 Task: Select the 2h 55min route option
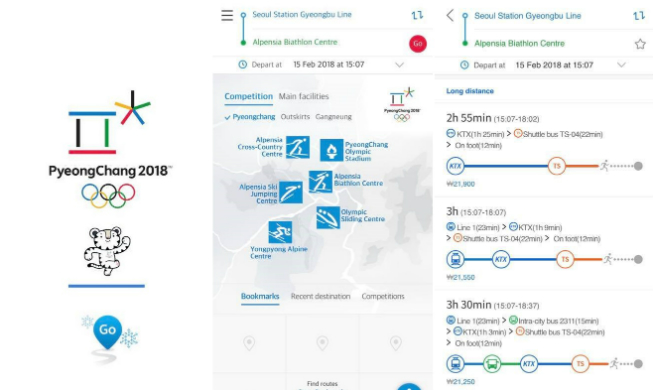(544, 150)
